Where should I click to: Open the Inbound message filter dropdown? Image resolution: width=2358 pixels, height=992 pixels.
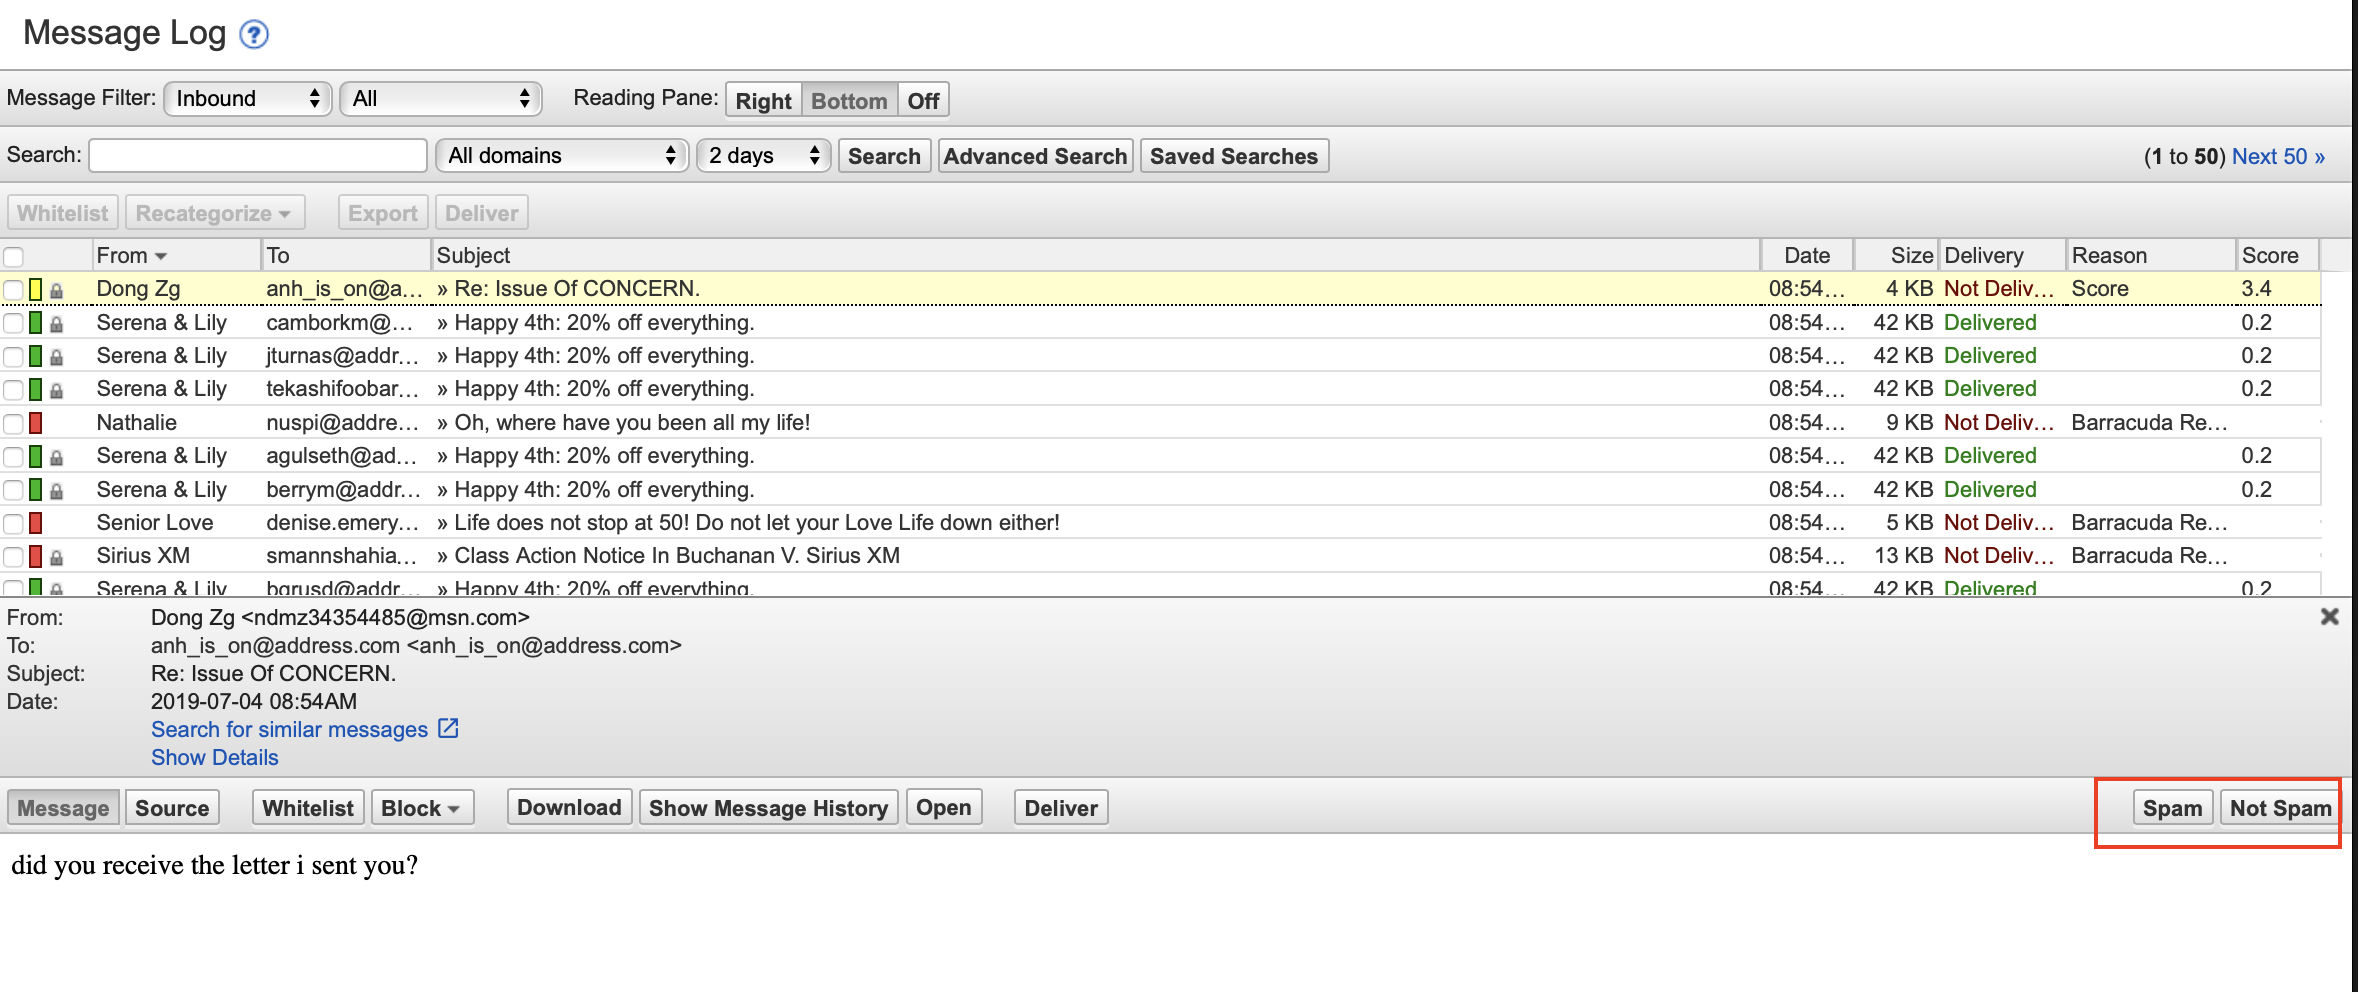(247, 99)
